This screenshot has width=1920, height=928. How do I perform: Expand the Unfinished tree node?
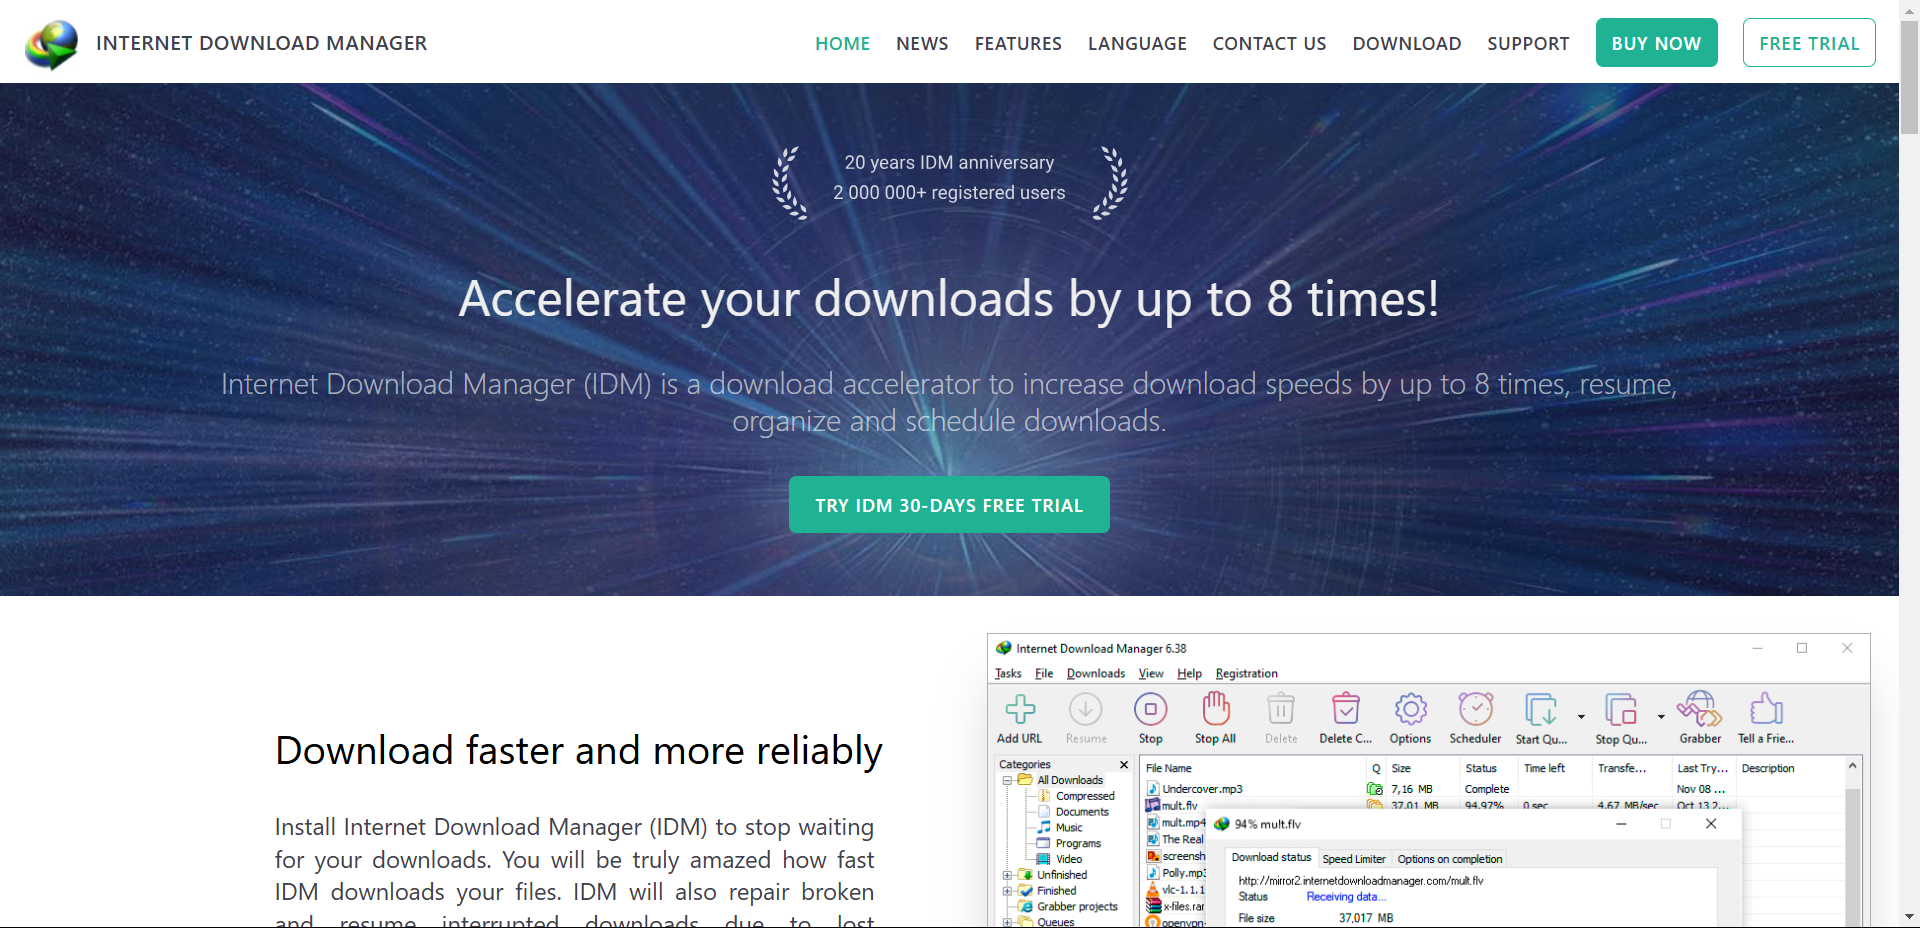click(x=1008, y=875)
